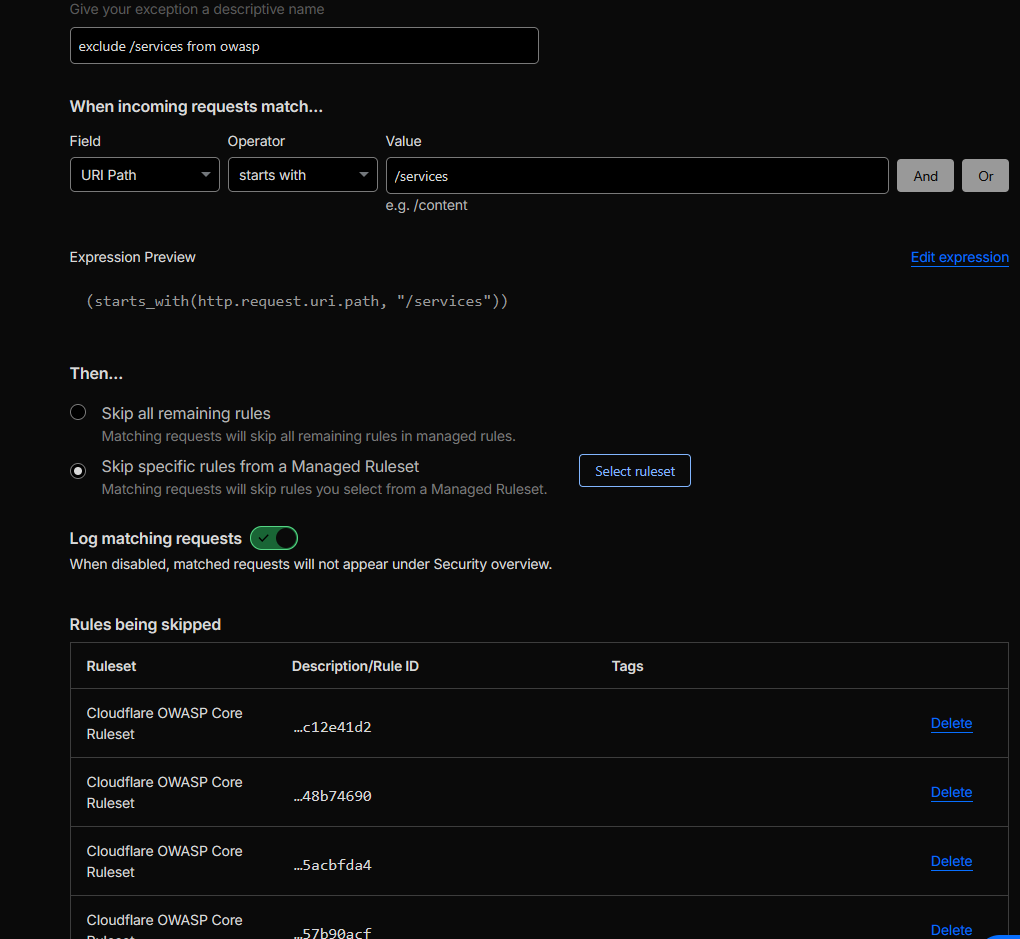The width and height of the screenshot is (1020, 939).
Task: Disable the Log matching requests toggle
Action: pyautogui.click(x=273, y=537)
